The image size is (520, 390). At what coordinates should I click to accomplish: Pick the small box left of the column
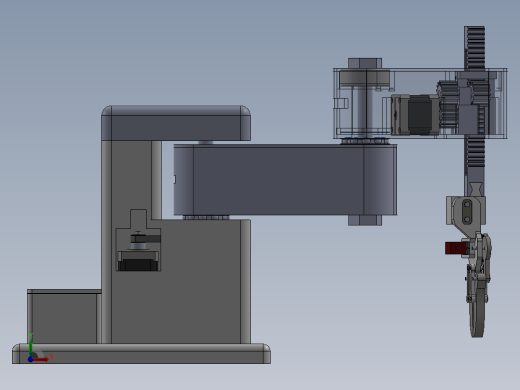pos(64,316)
